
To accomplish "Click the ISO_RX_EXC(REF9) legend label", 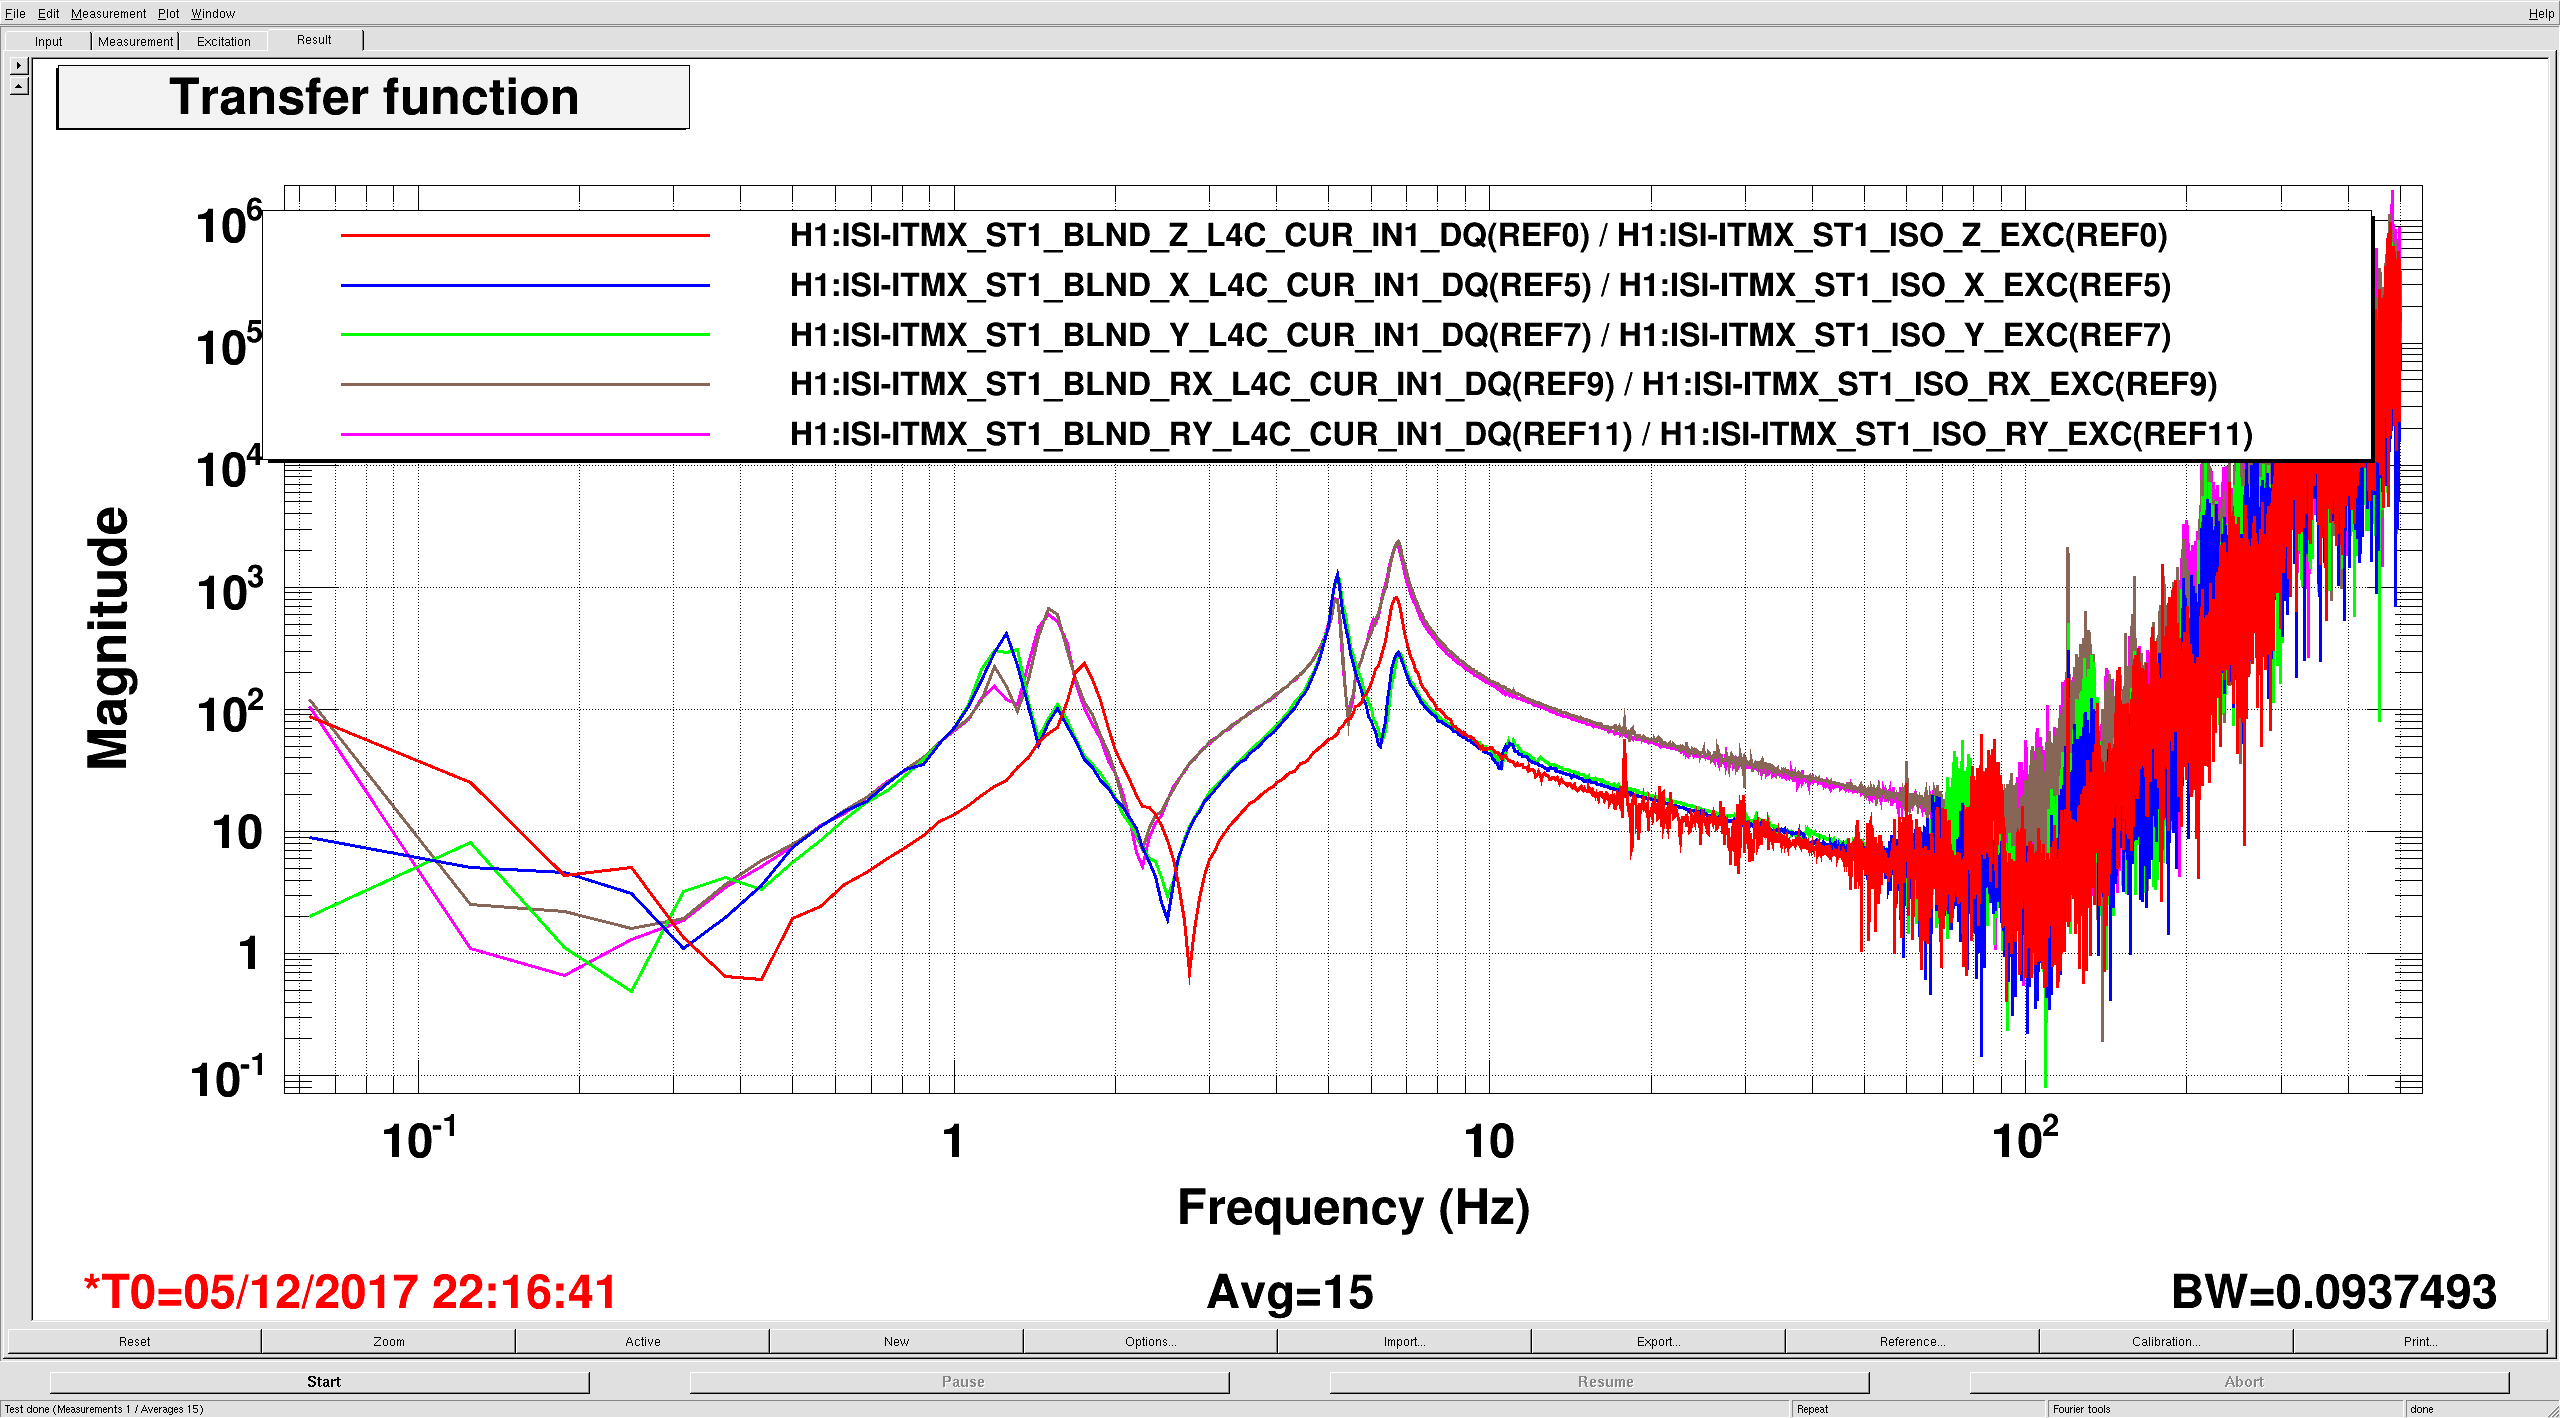I will click(1930, 384).
